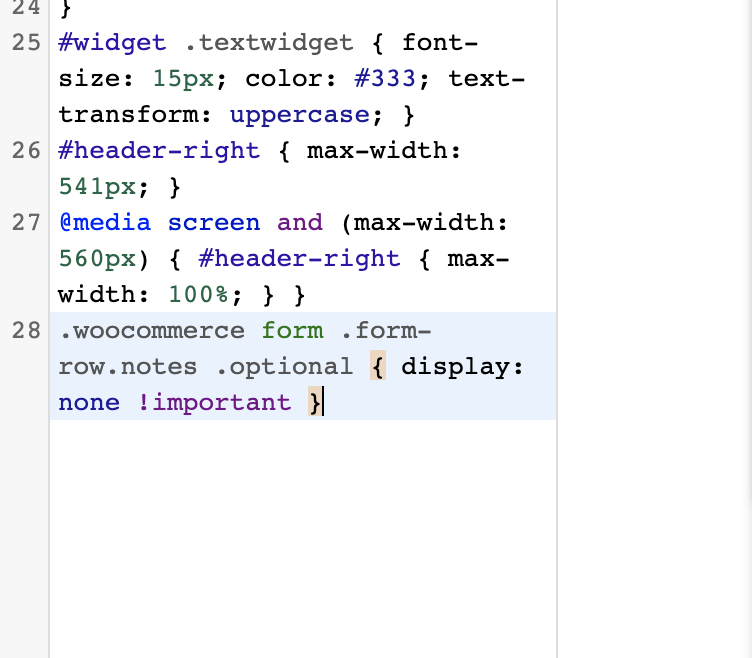Click the uppercase keyword value
Screen dimensions: 752x658
(299, 115)
